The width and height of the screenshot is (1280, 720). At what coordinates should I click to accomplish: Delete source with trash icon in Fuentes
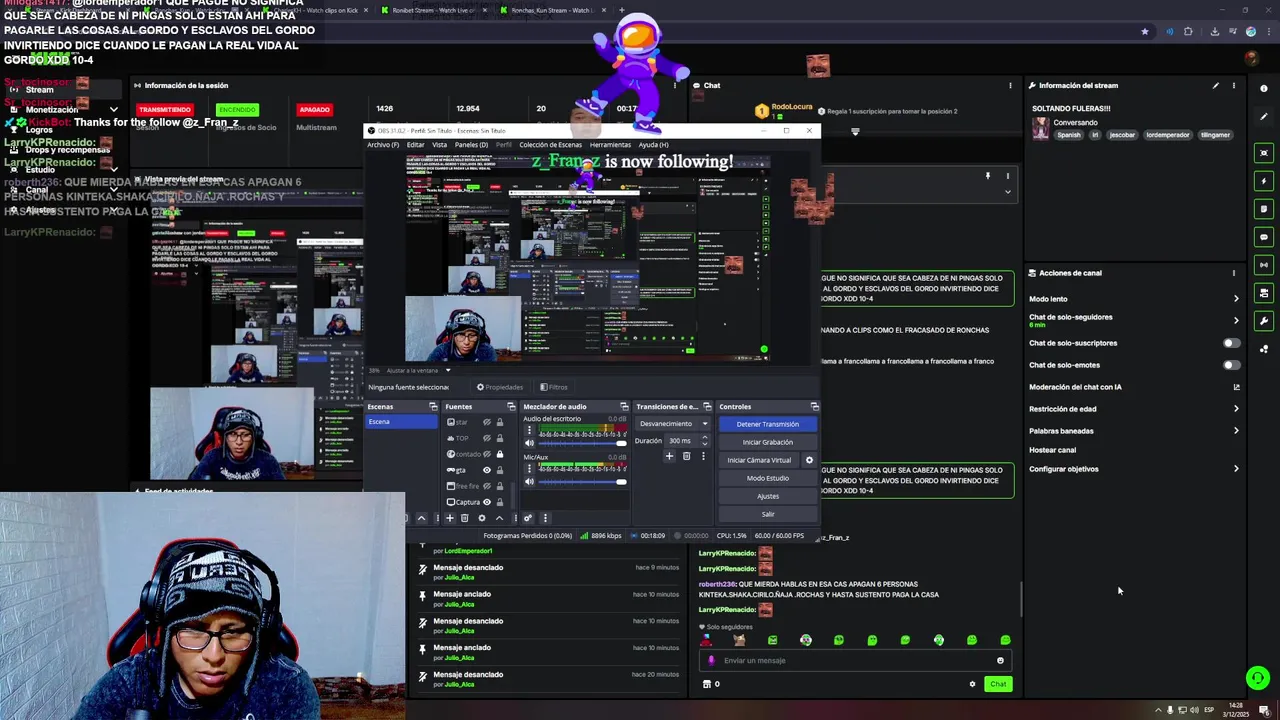click(464, 518)
